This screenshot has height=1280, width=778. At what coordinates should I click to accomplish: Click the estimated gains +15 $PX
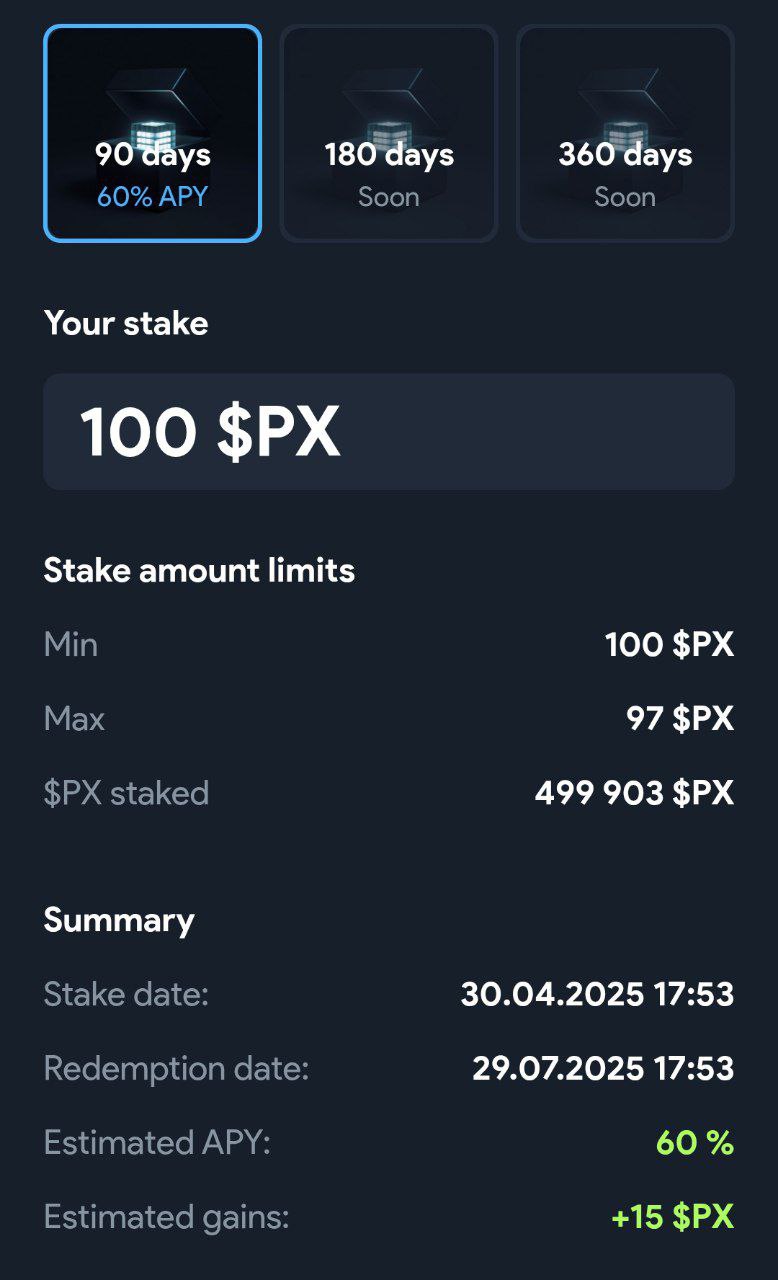673,1217
